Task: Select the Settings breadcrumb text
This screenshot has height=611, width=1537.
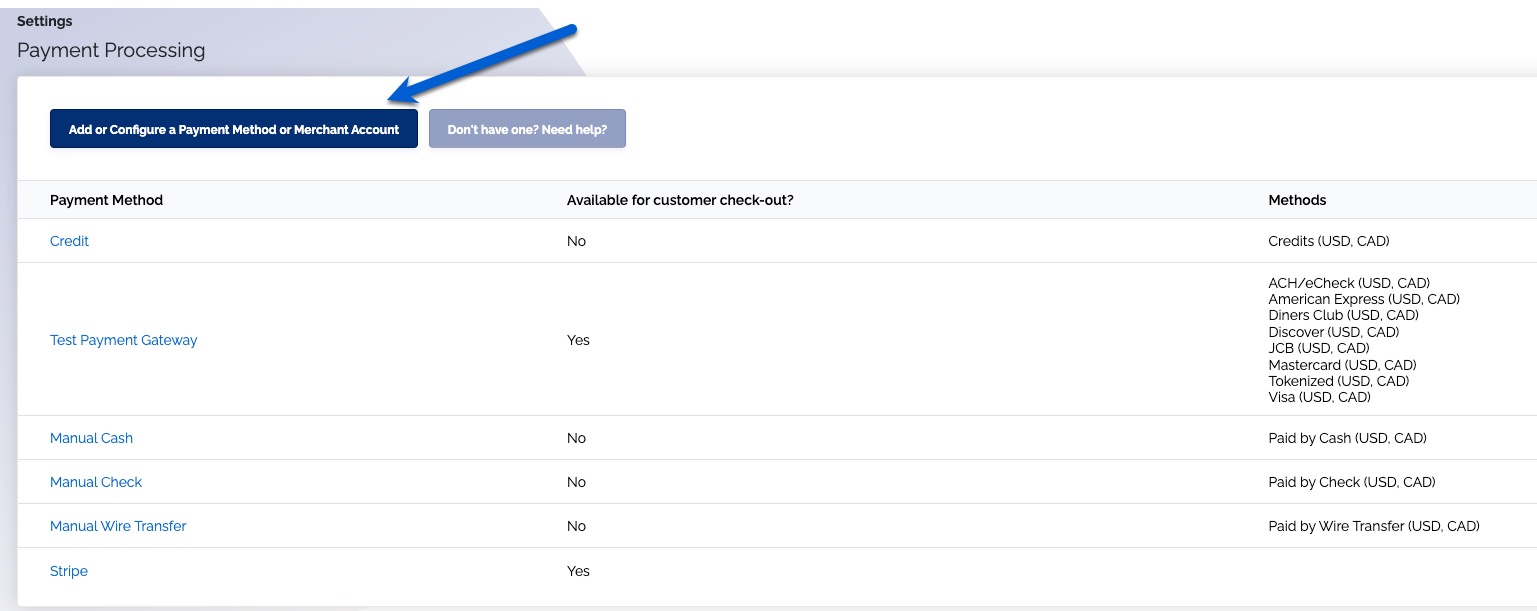Action: 45,21
